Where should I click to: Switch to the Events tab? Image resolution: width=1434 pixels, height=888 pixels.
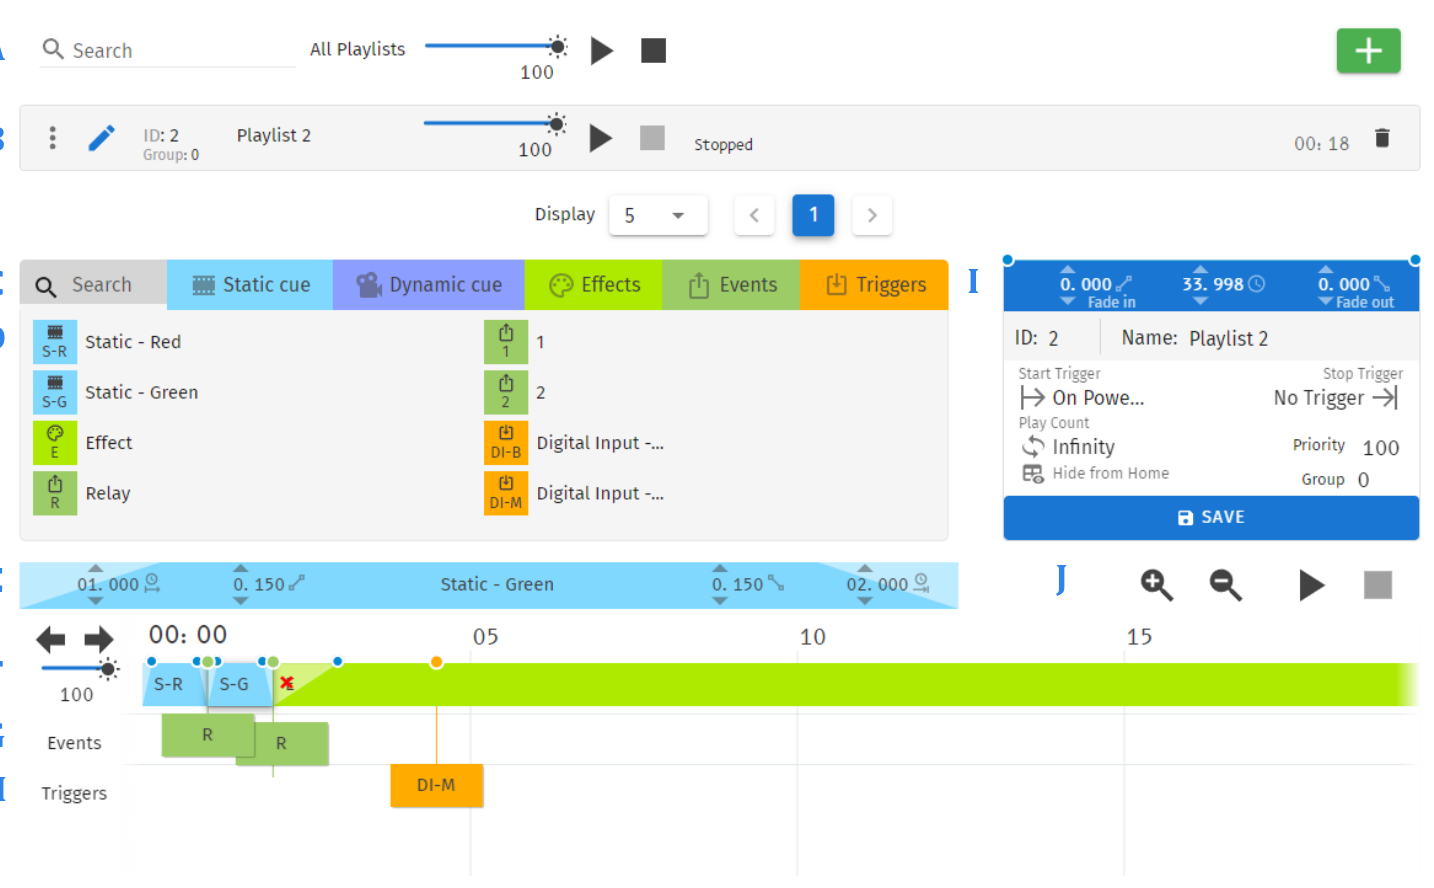coord(731,285)
